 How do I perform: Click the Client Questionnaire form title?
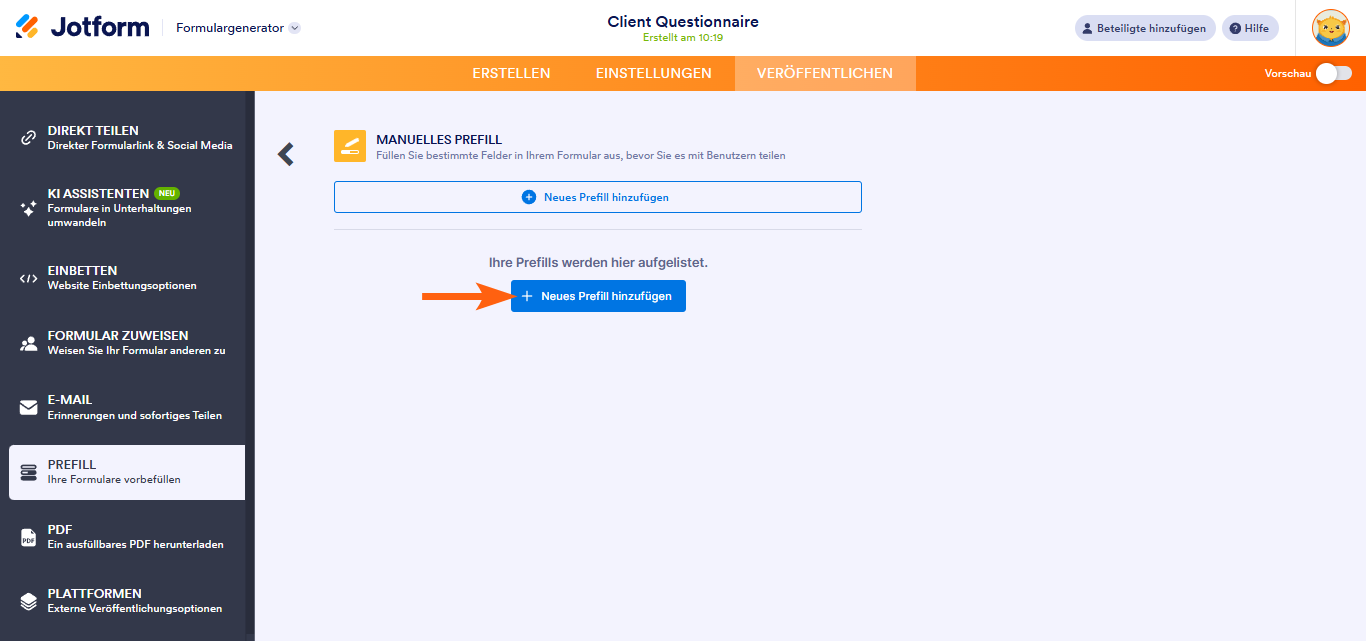682,21
